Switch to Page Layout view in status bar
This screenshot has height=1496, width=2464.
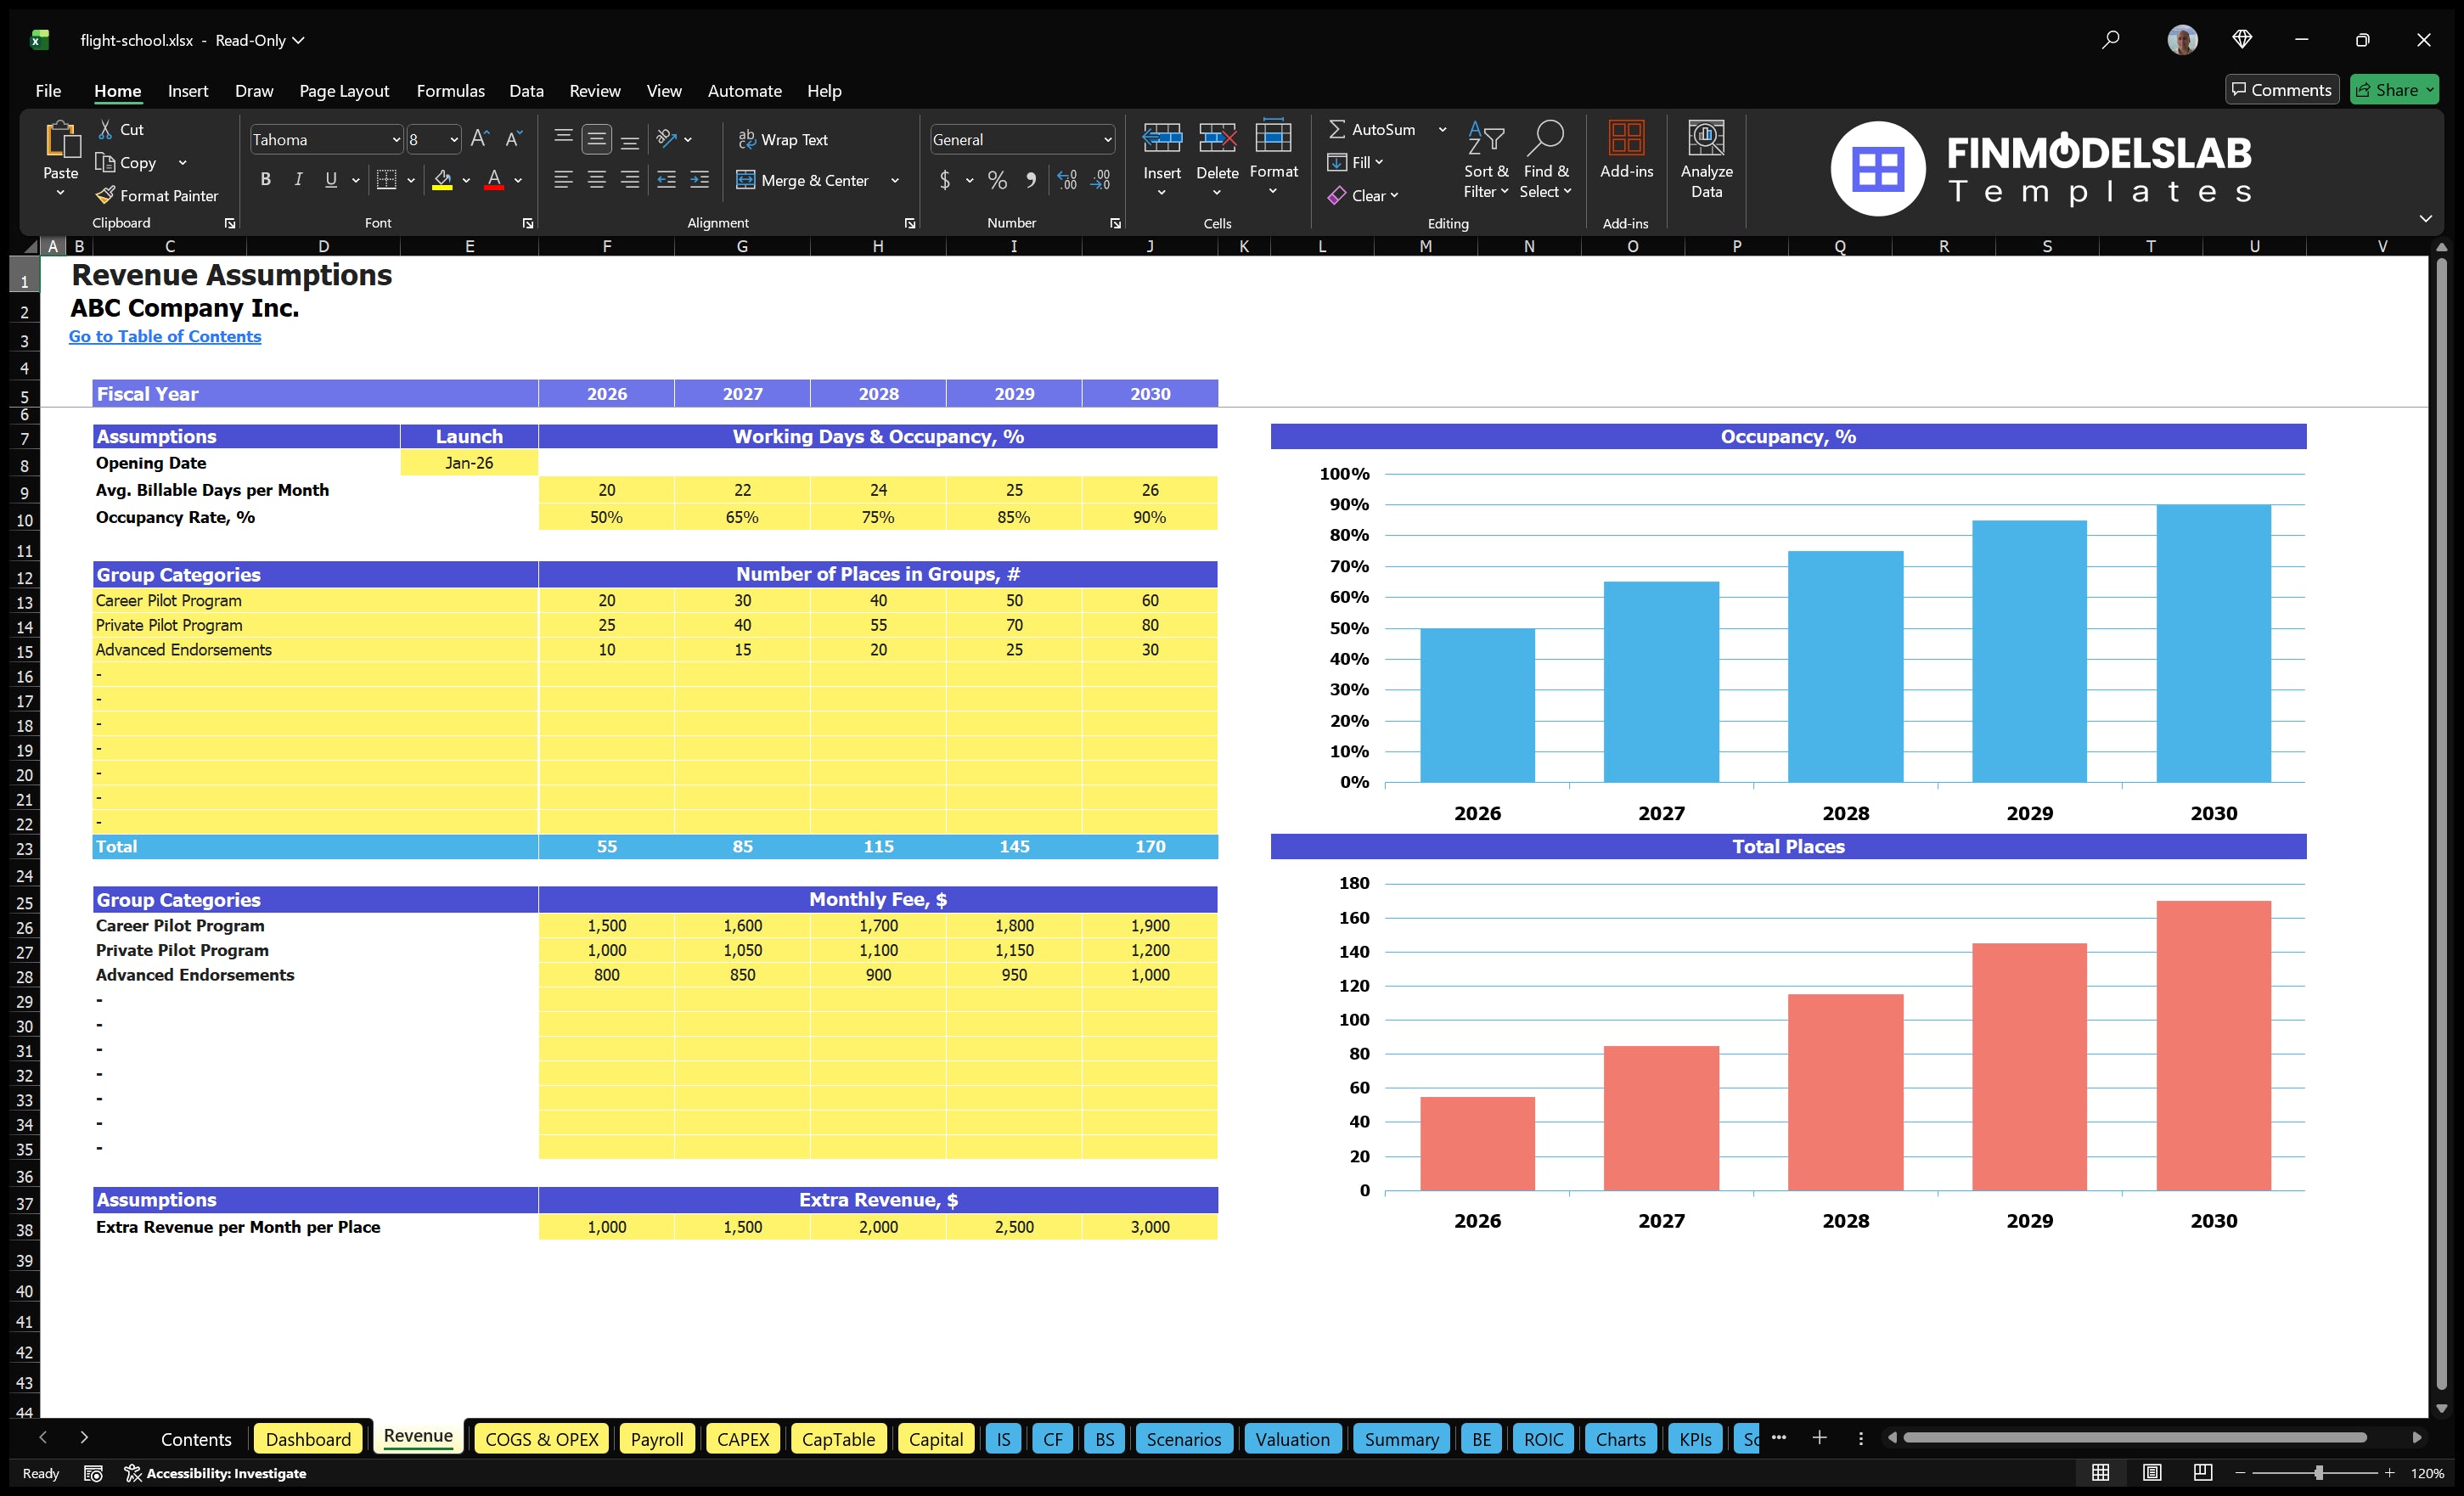click(2152, 1472)
